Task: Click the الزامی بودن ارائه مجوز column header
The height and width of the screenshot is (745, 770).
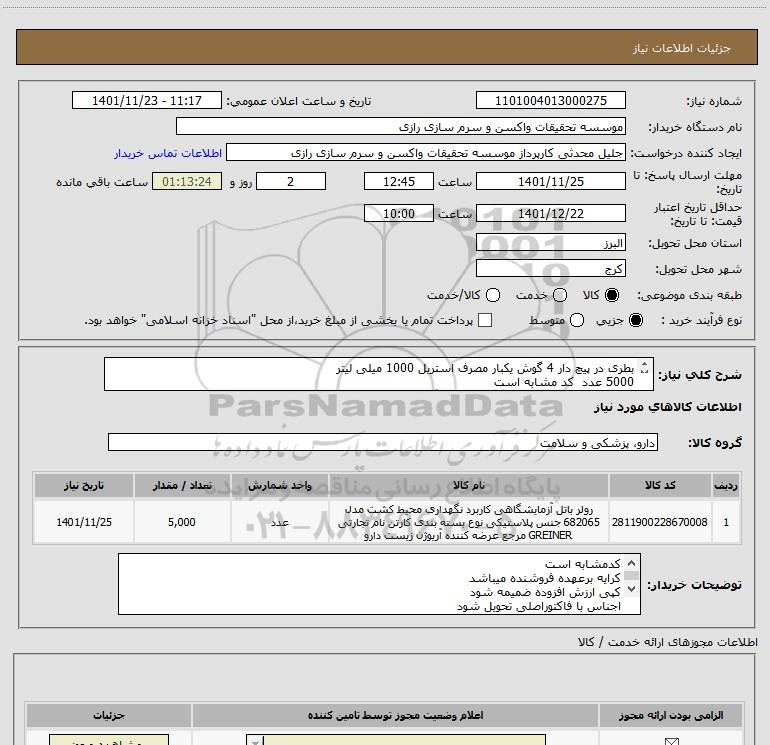Action: tap(671, 715)
